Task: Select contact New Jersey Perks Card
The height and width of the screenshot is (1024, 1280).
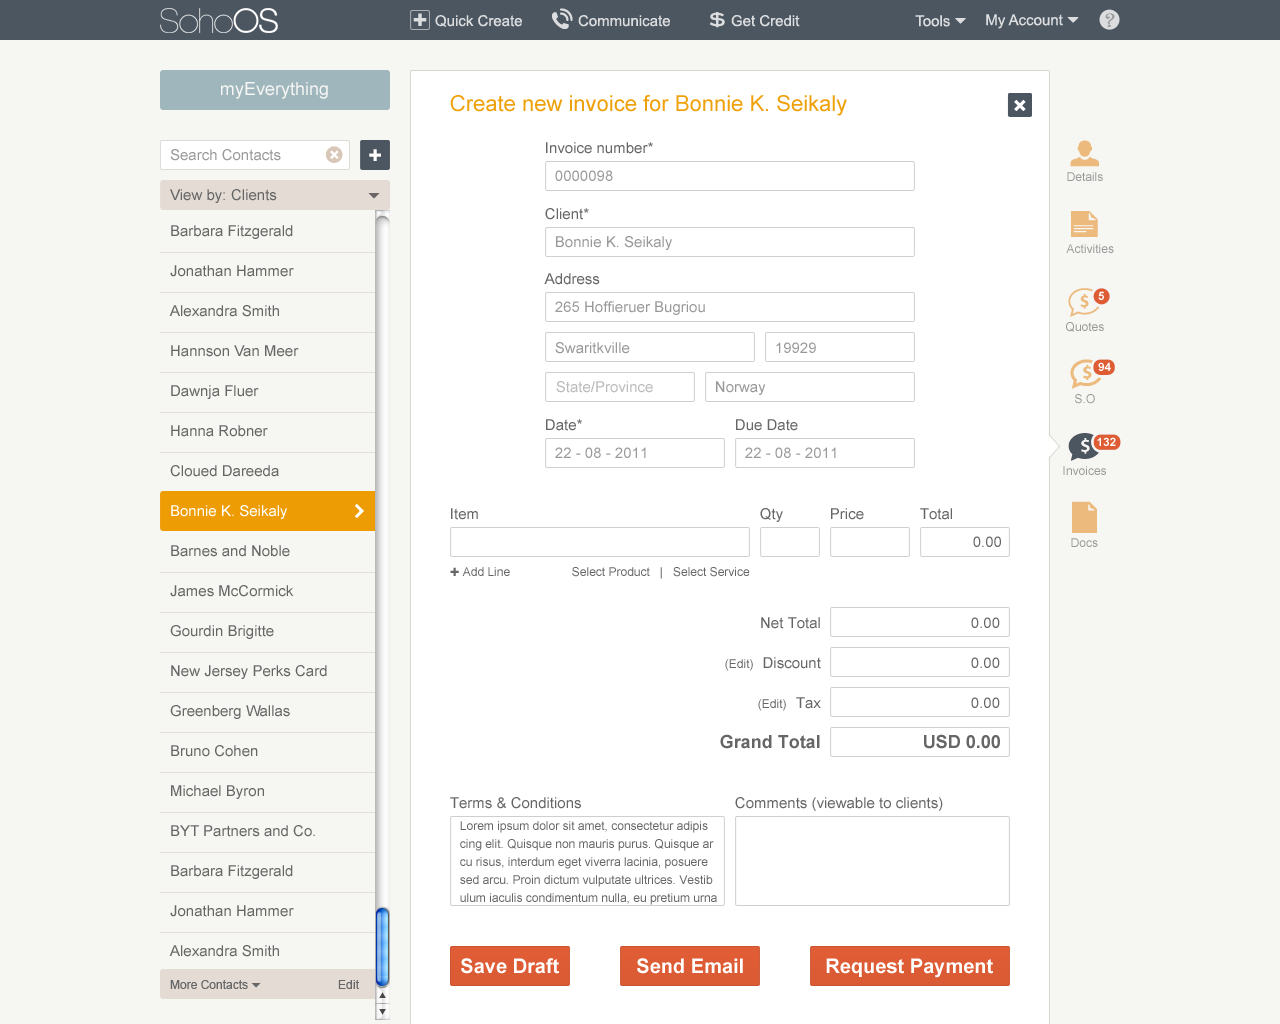Action: tap(267, 671)
